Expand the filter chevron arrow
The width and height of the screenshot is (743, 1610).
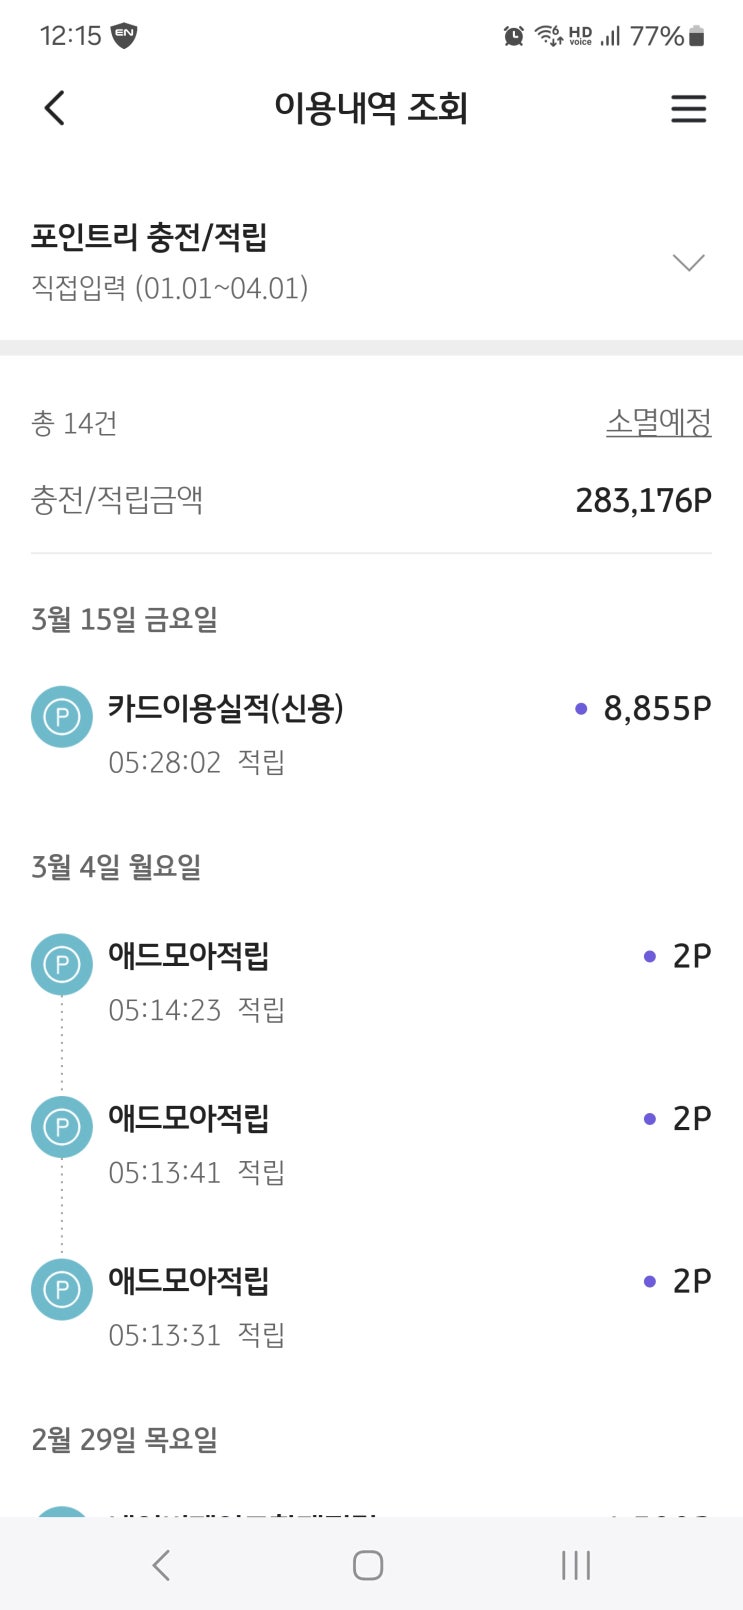[x=689, y=262]
